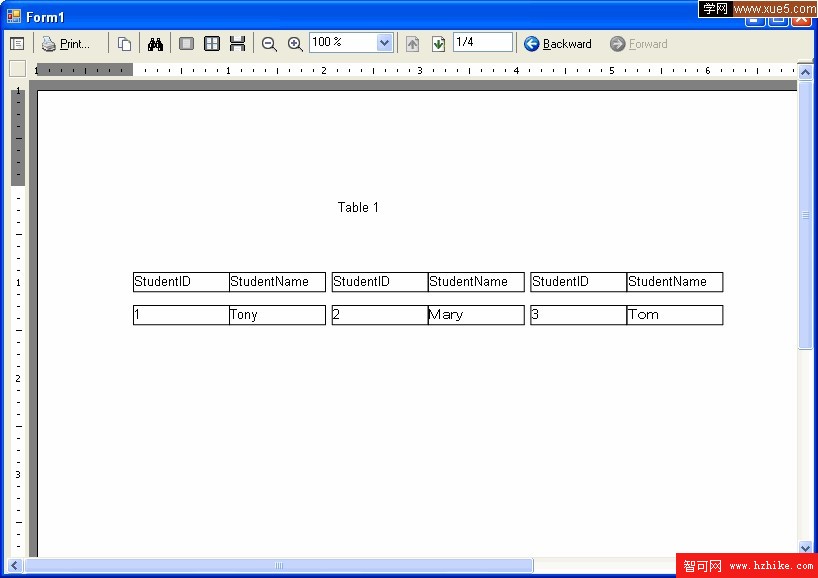Viewport: 818px width, 578px height.
Task: Open Find with the binoculars icon
Action: tap(155, 44)
